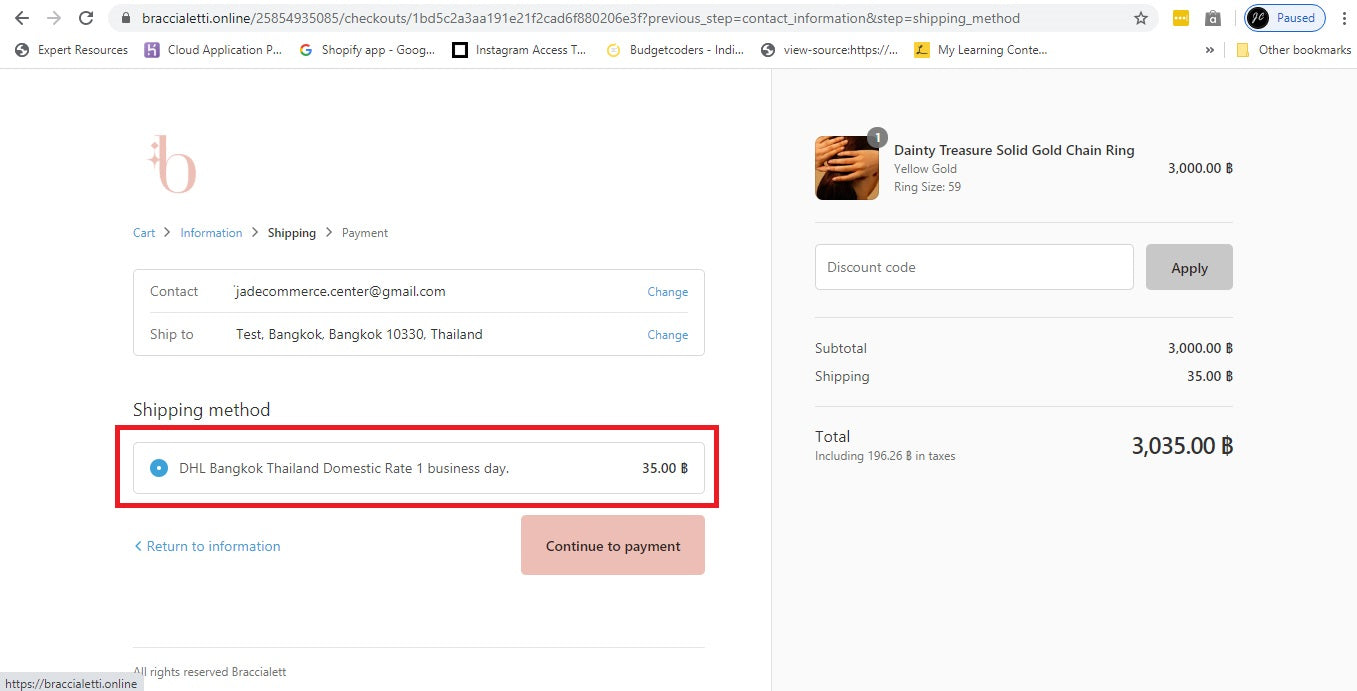Image resolution: width=1357 pixels, height=691 pixels.
Task: Click the gold chain ring thumbnail
Action: (847, 168)
